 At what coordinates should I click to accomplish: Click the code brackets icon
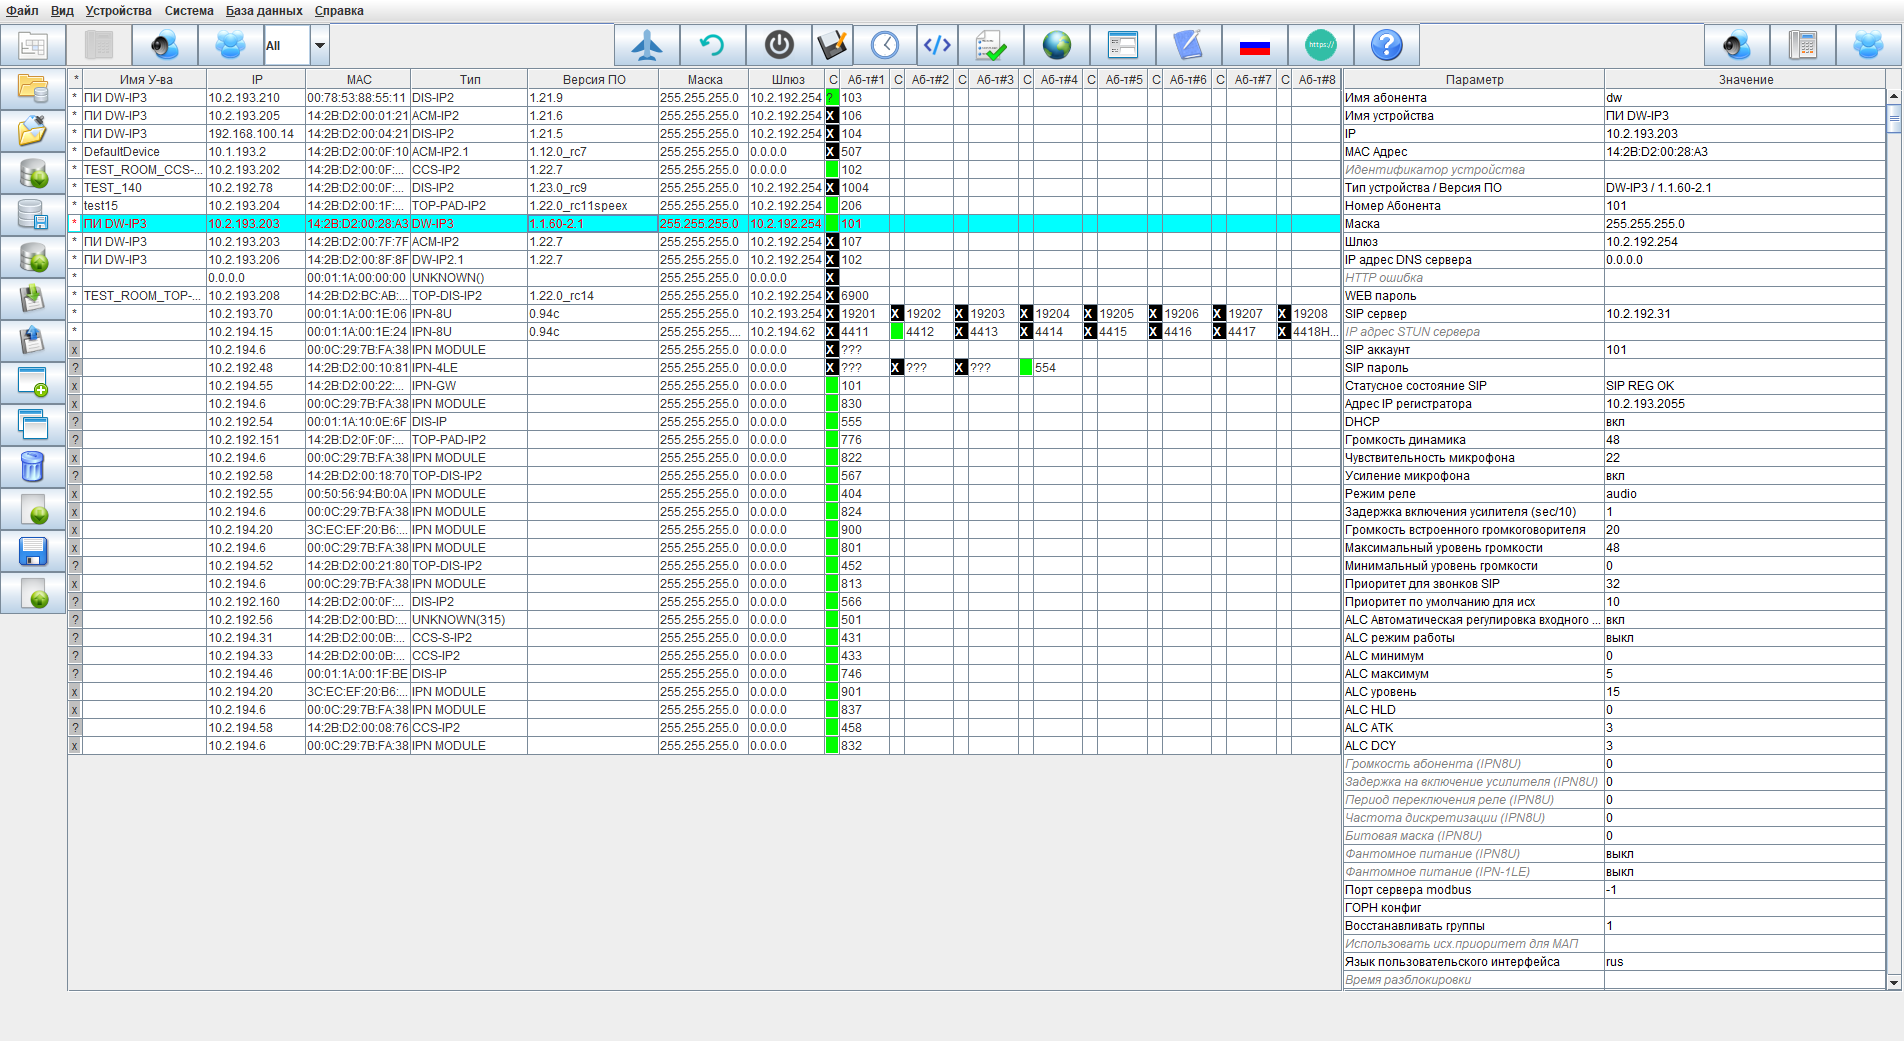coord(937,45)
